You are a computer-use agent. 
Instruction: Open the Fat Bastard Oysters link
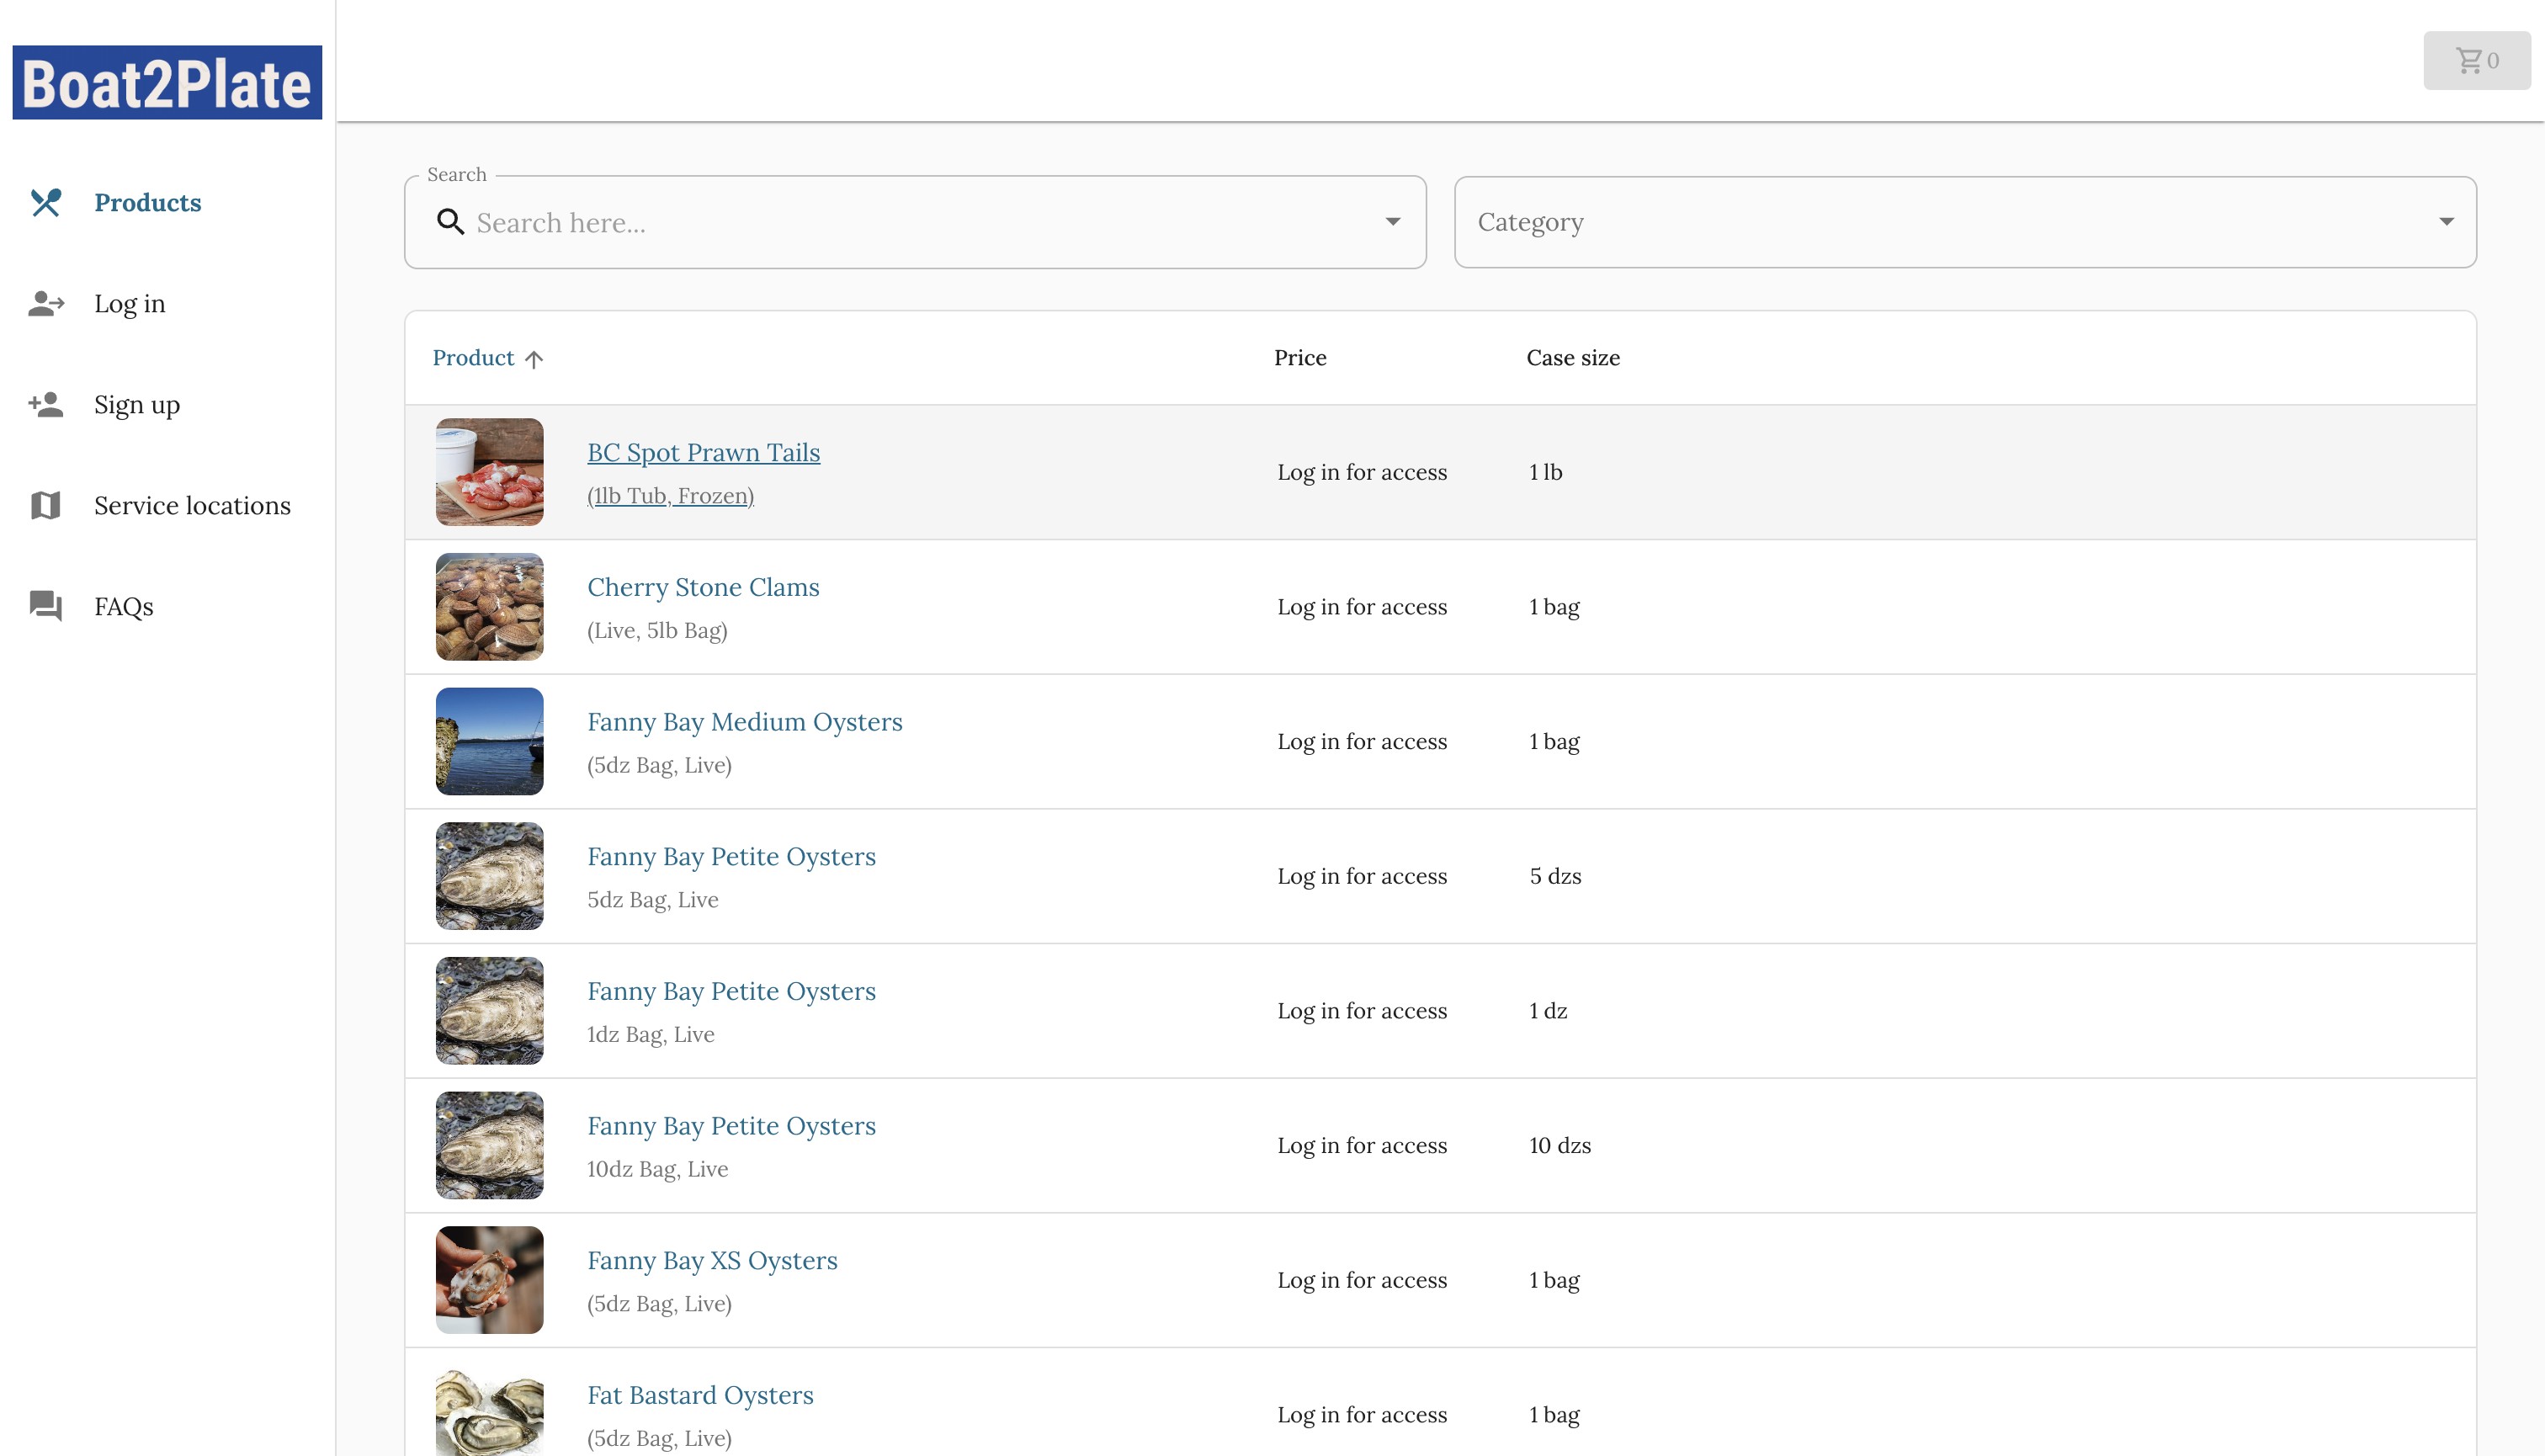coord(700,1395)
